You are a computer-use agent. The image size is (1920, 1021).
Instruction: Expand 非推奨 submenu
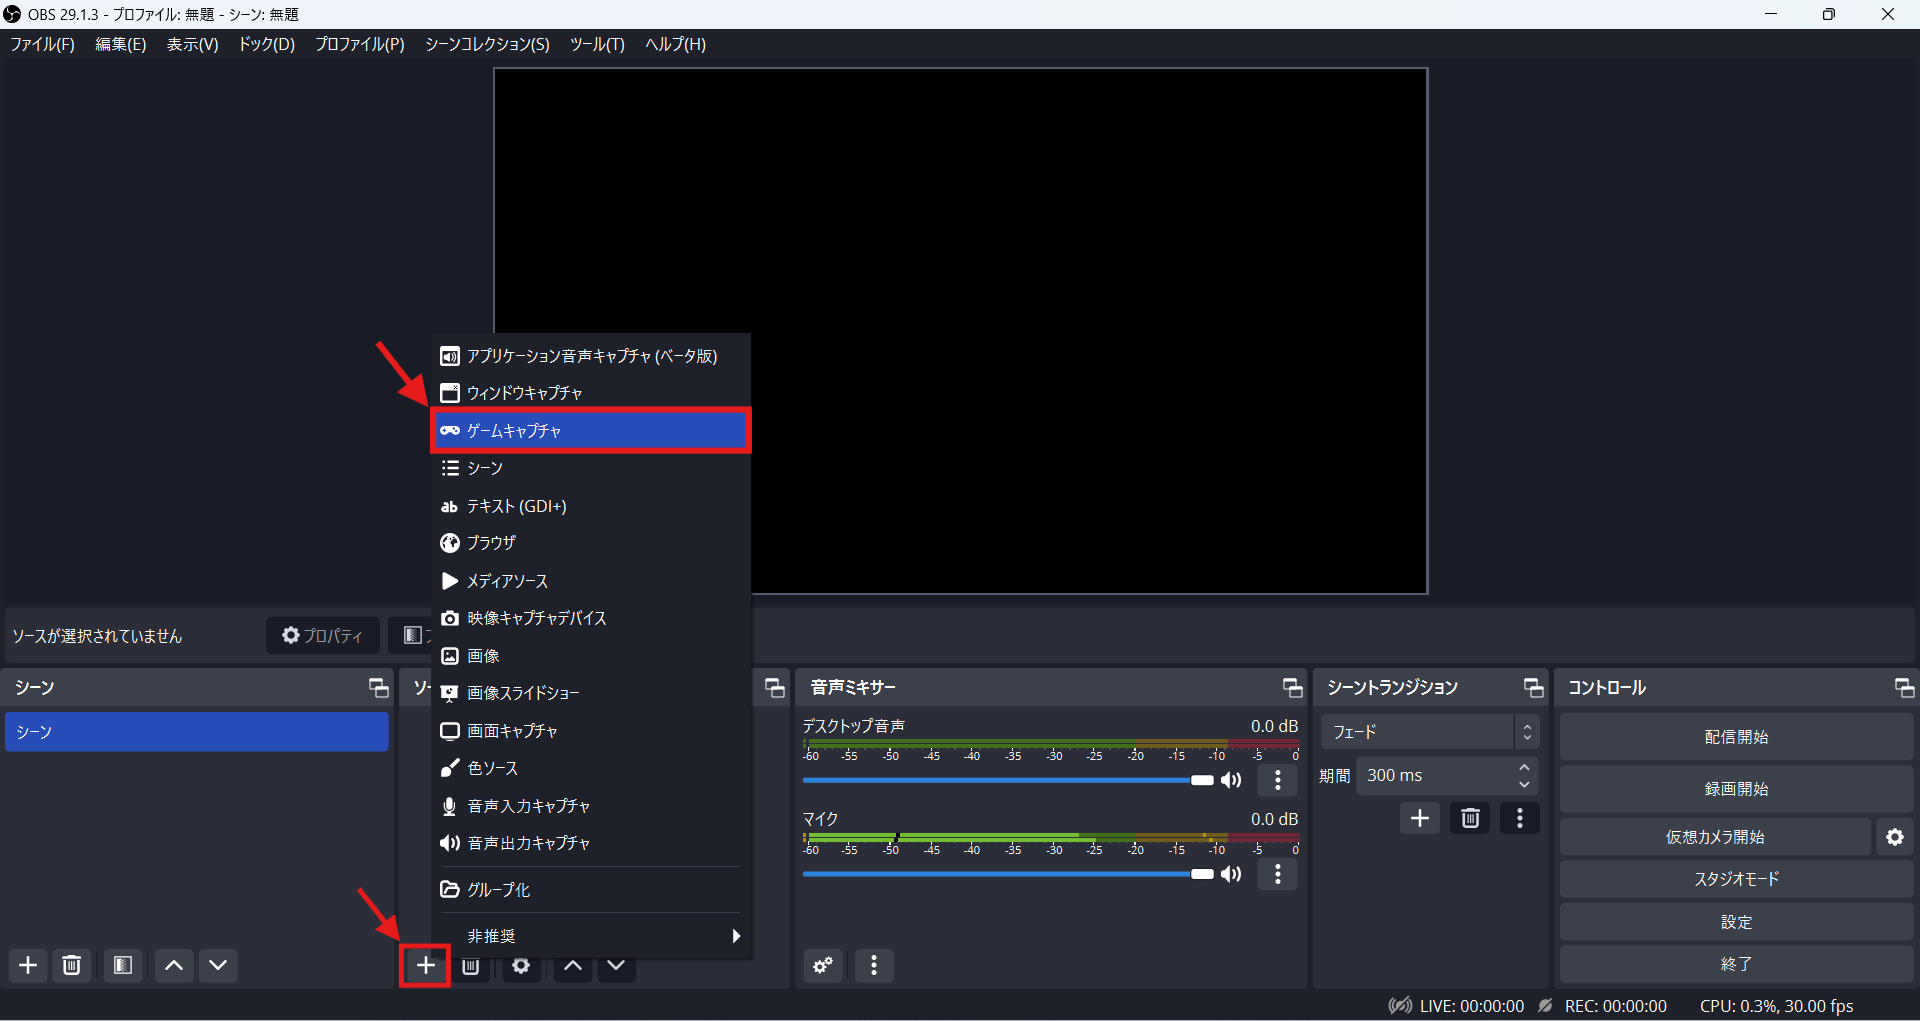click(x=591, y=936)
